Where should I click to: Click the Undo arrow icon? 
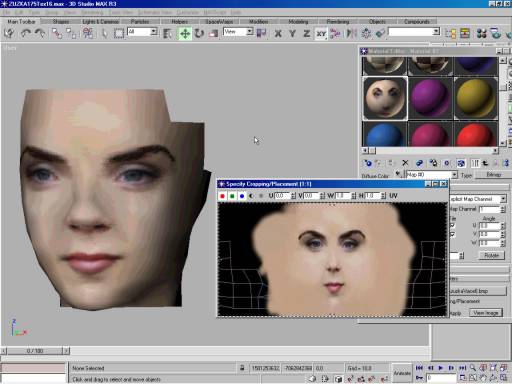(25, 33)
